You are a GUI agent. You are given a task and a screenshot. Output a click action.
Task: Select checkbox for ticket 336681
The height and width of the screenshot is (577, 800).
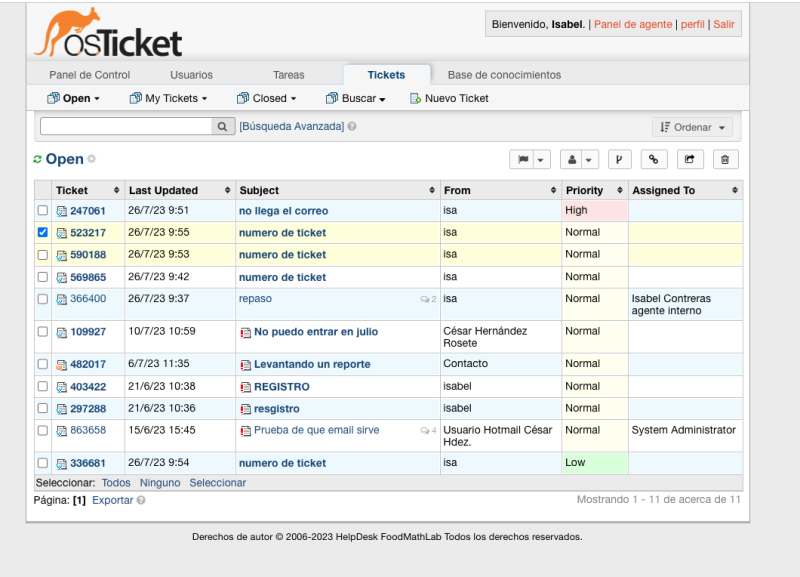(42, 463)
